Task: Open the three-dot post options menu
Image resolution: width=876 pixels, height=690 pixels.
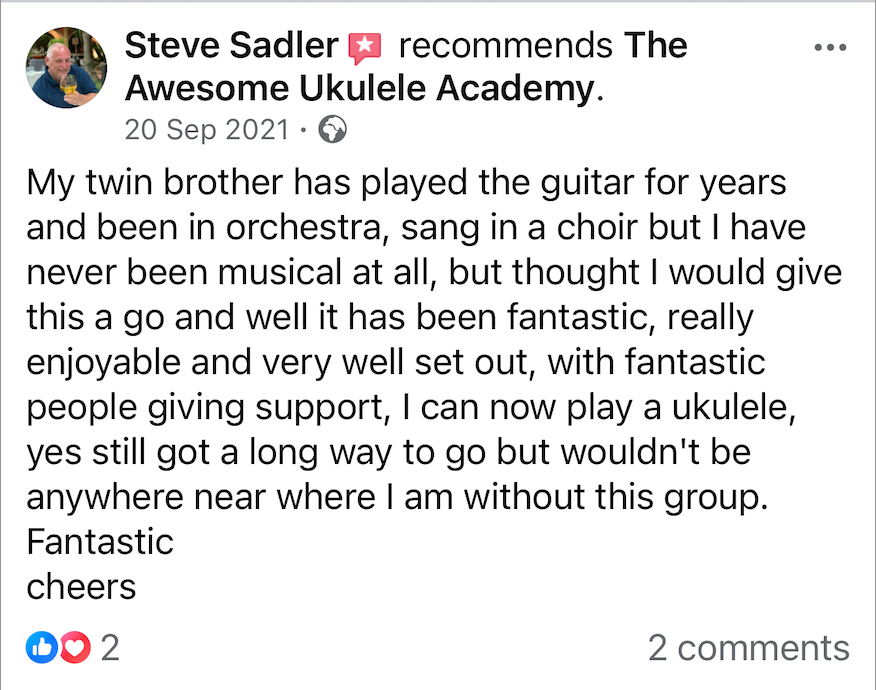Action: 830,47
